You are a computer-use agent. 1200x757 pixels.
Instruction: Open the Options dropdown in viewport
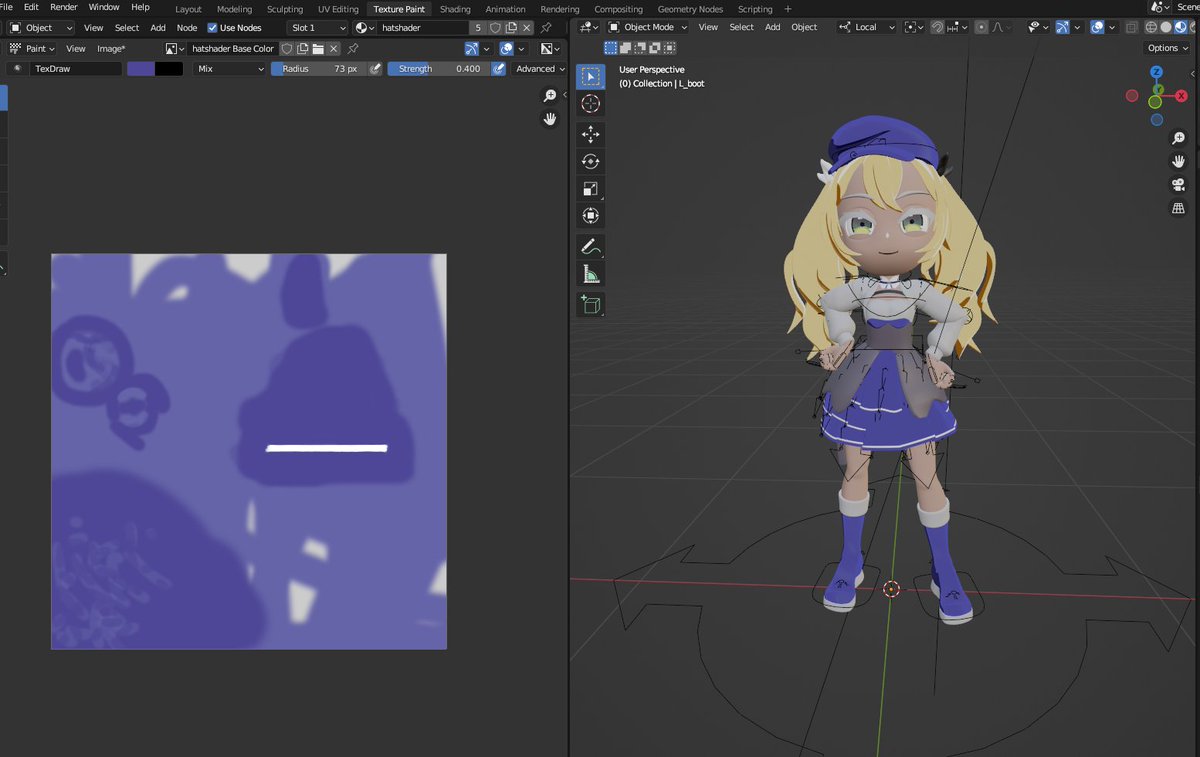[1167, 48]
